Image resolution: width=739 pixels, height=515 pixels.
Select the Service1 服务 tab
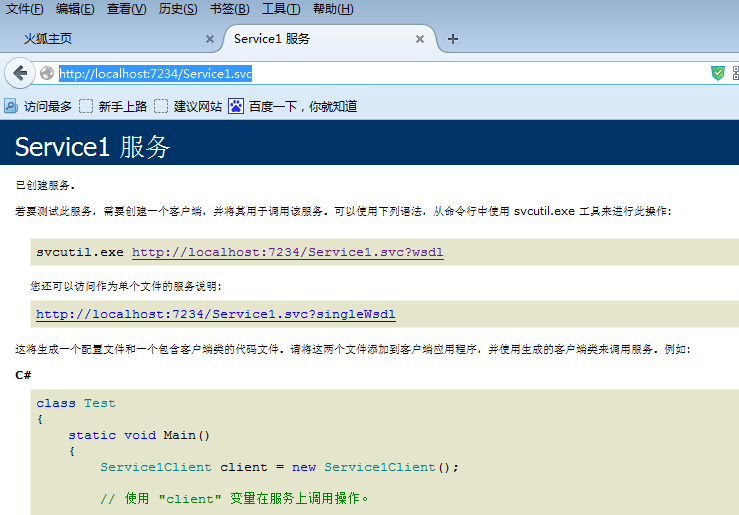pos(328,39)
